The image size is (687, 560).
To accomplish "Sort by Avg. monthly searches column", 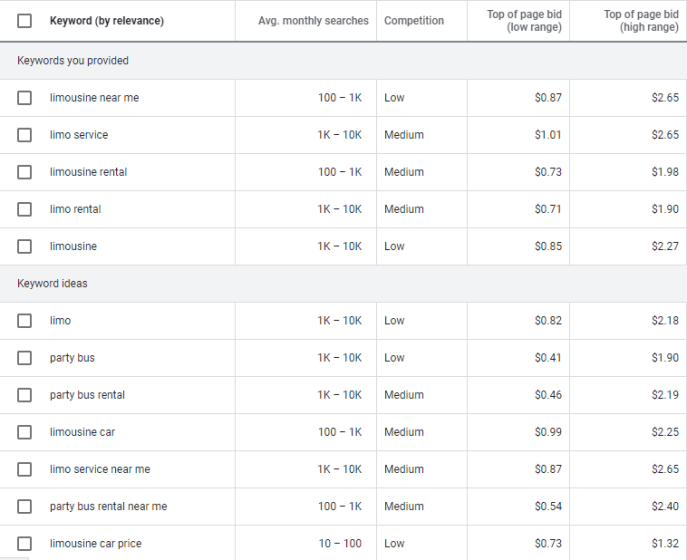I will (313, 21).
